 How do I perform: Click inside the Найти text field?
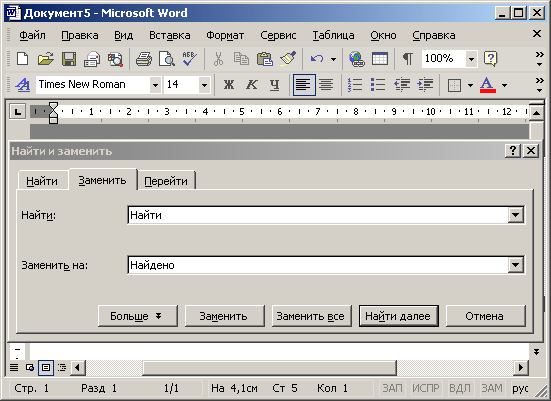[318, 215]
